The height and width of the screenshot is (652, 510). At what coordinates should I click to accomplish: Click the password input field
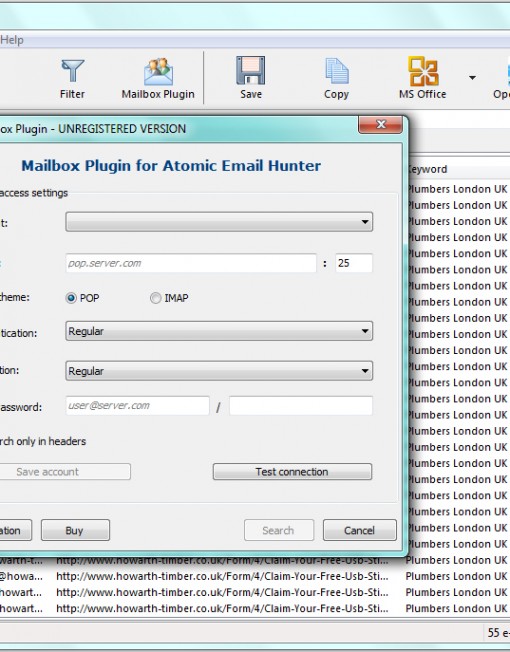pyautogui.click(x=301, y=406)
